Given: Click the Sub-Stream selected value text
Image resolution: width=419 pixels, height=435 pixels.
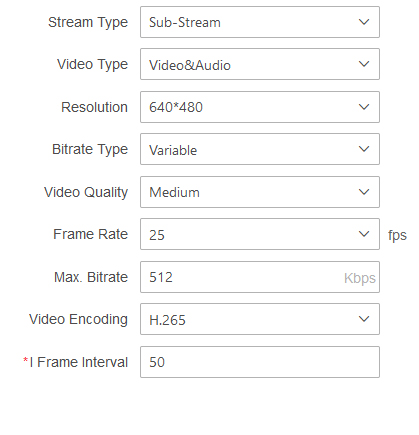Looking at the screenshot, I should point(185,22).
